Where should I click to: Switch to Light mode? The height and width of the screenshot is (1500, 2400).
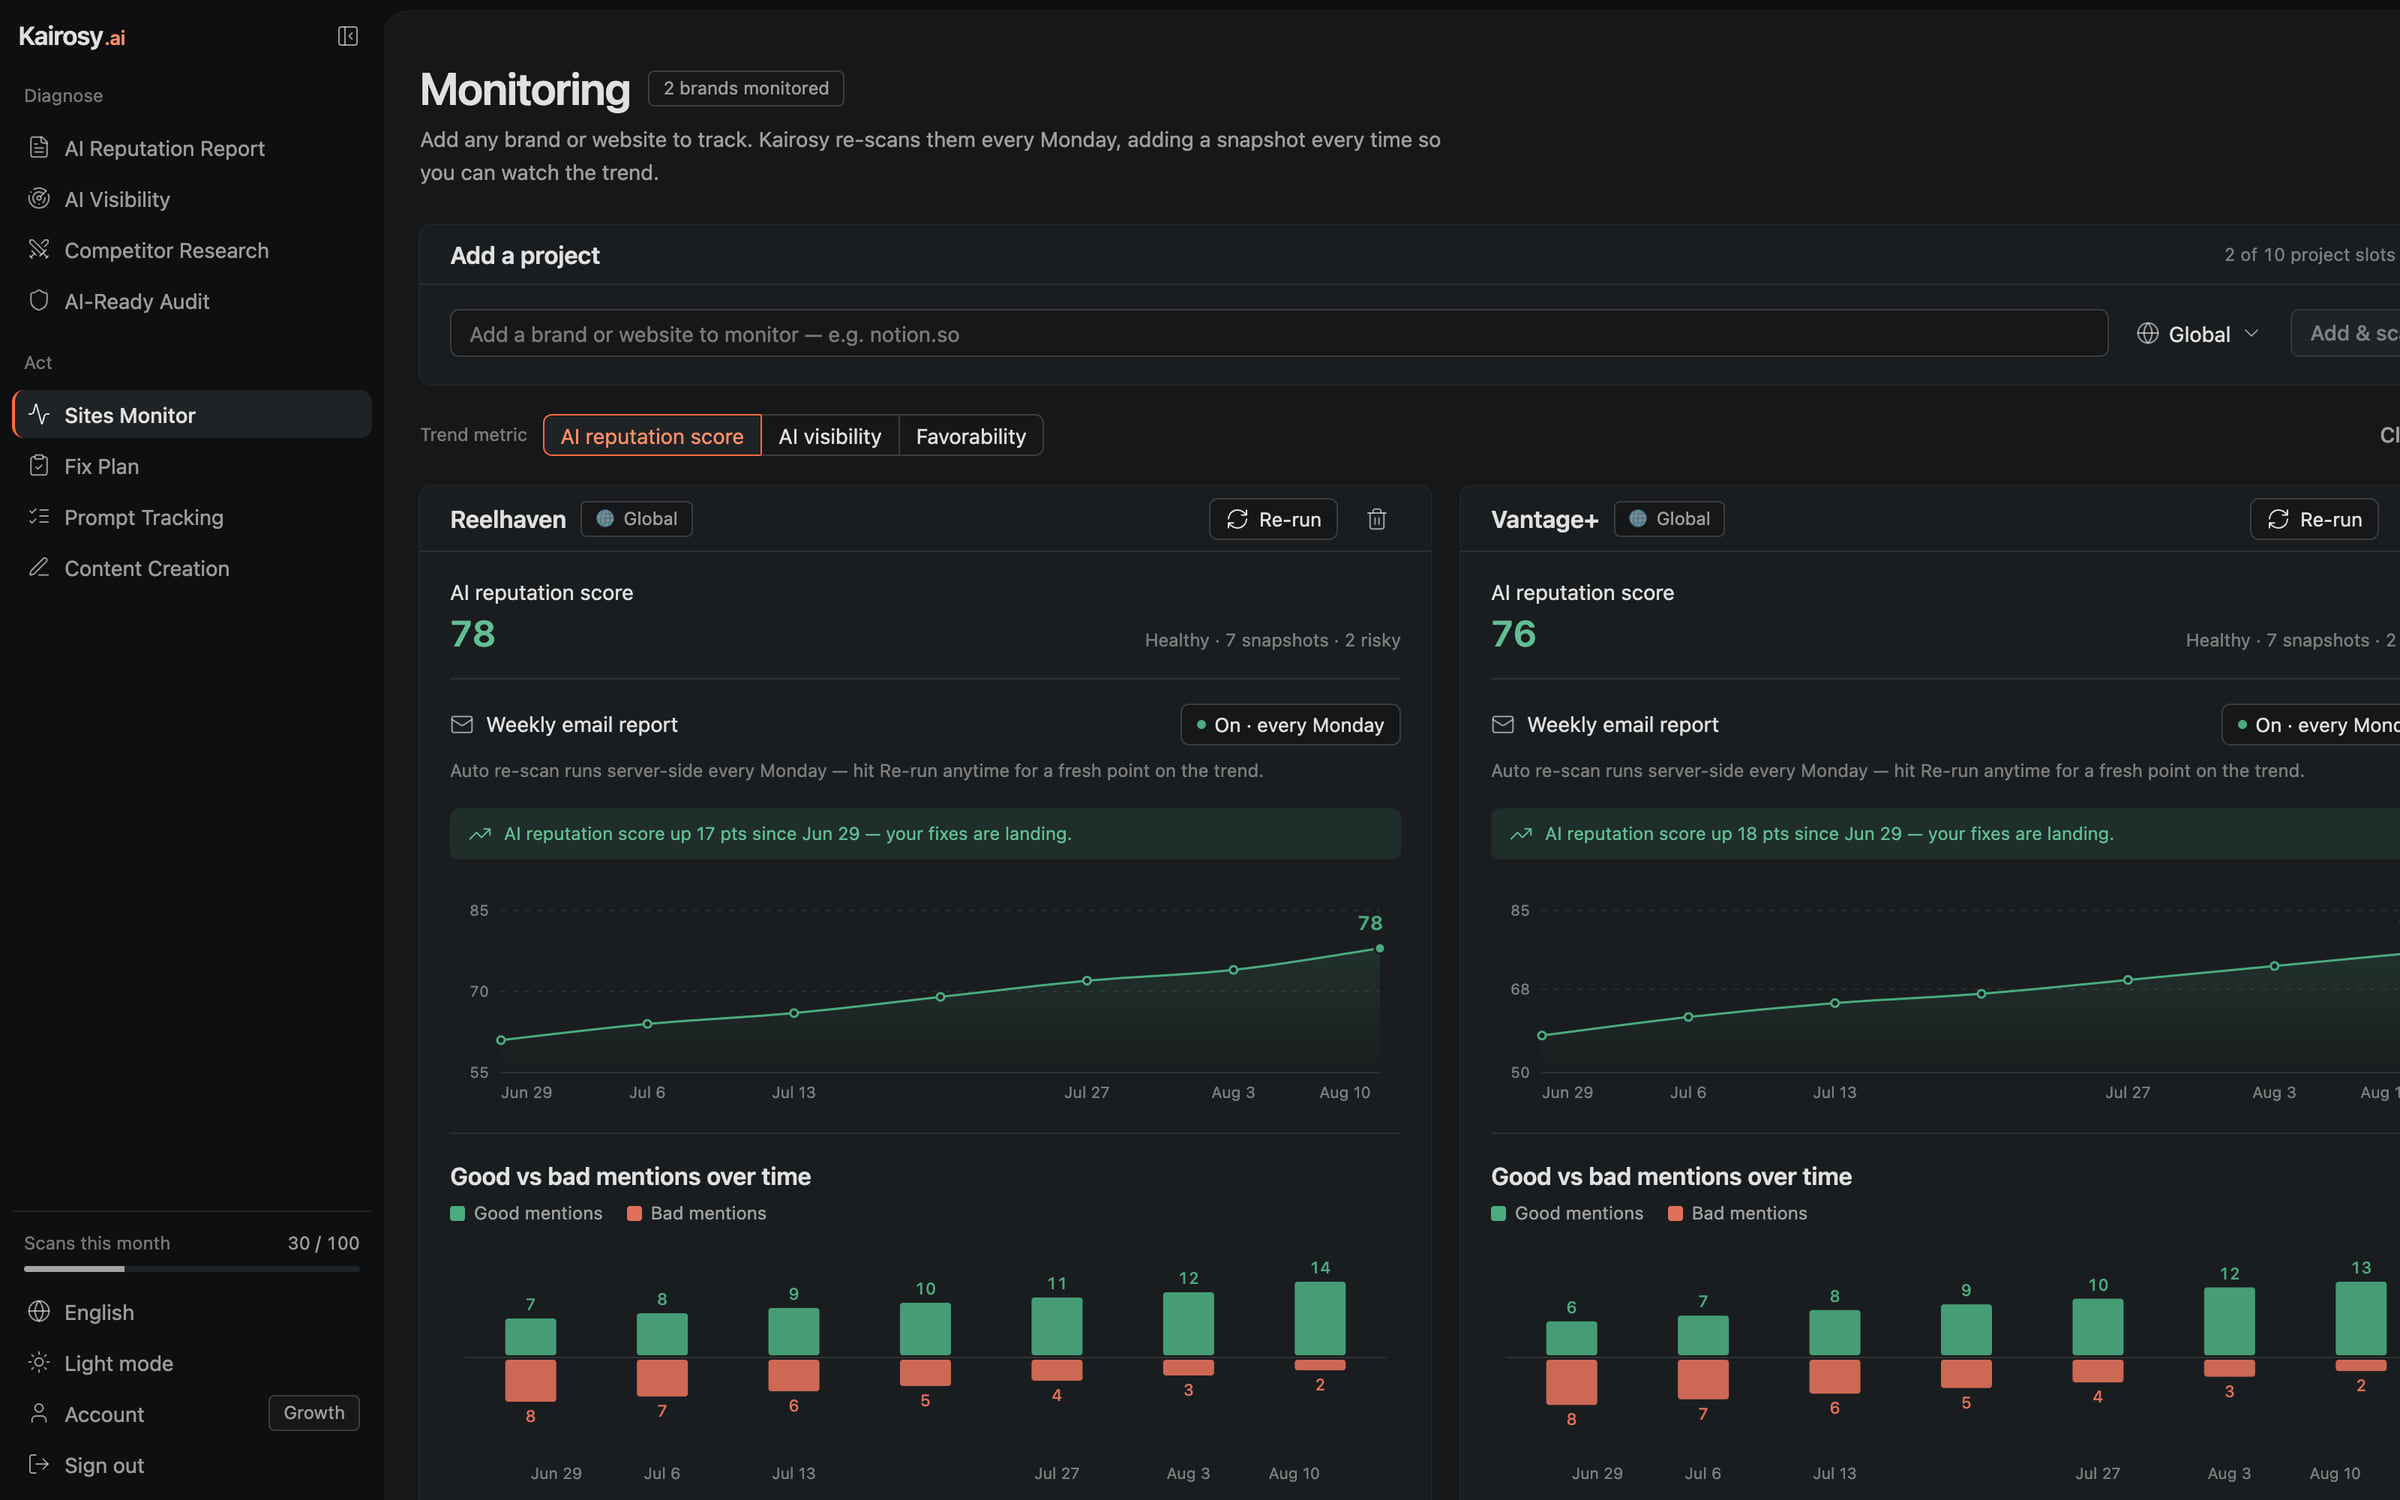click(191, 1363)
